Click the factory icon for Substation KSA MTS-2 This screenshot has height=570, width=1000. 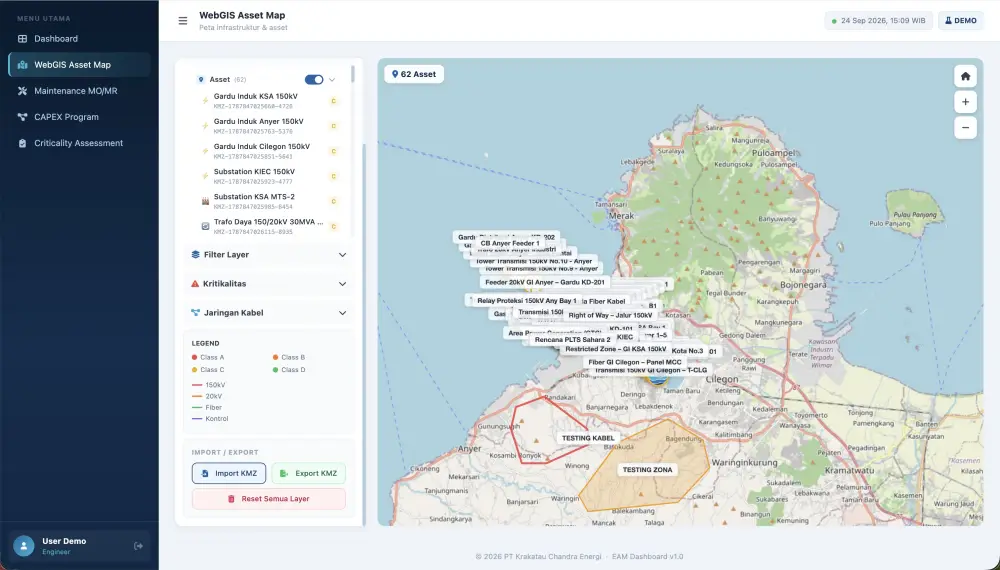(x=205, y=201)
